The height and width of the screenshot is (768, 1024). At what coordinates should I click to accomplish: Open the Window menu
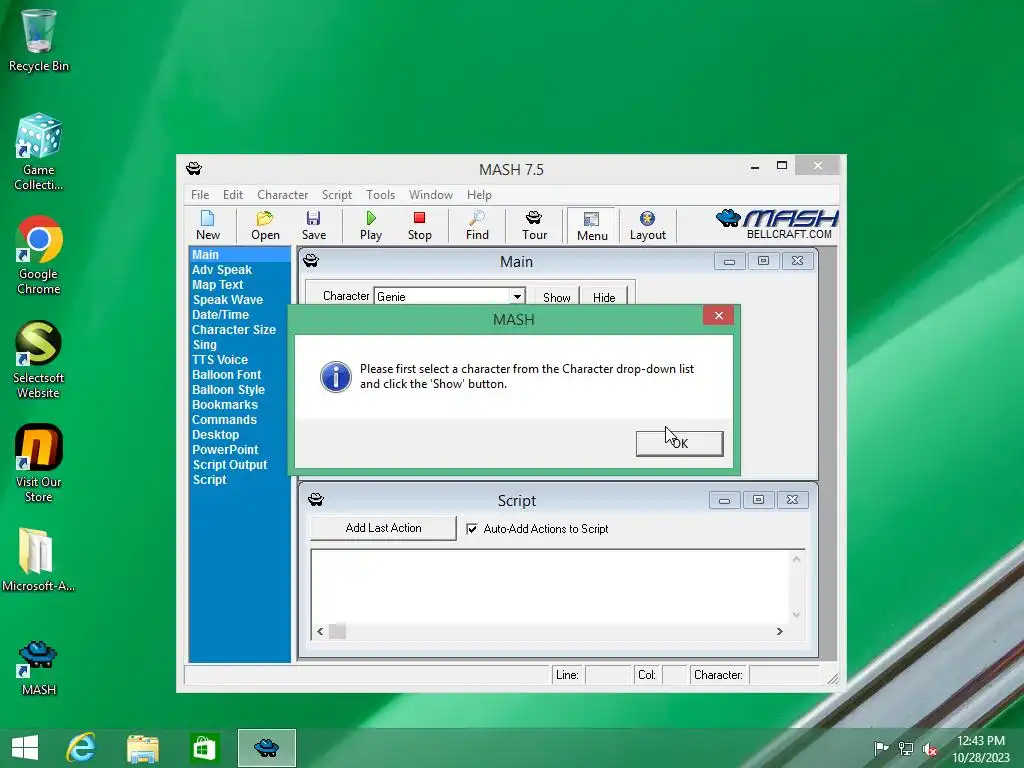coord(430,195)
